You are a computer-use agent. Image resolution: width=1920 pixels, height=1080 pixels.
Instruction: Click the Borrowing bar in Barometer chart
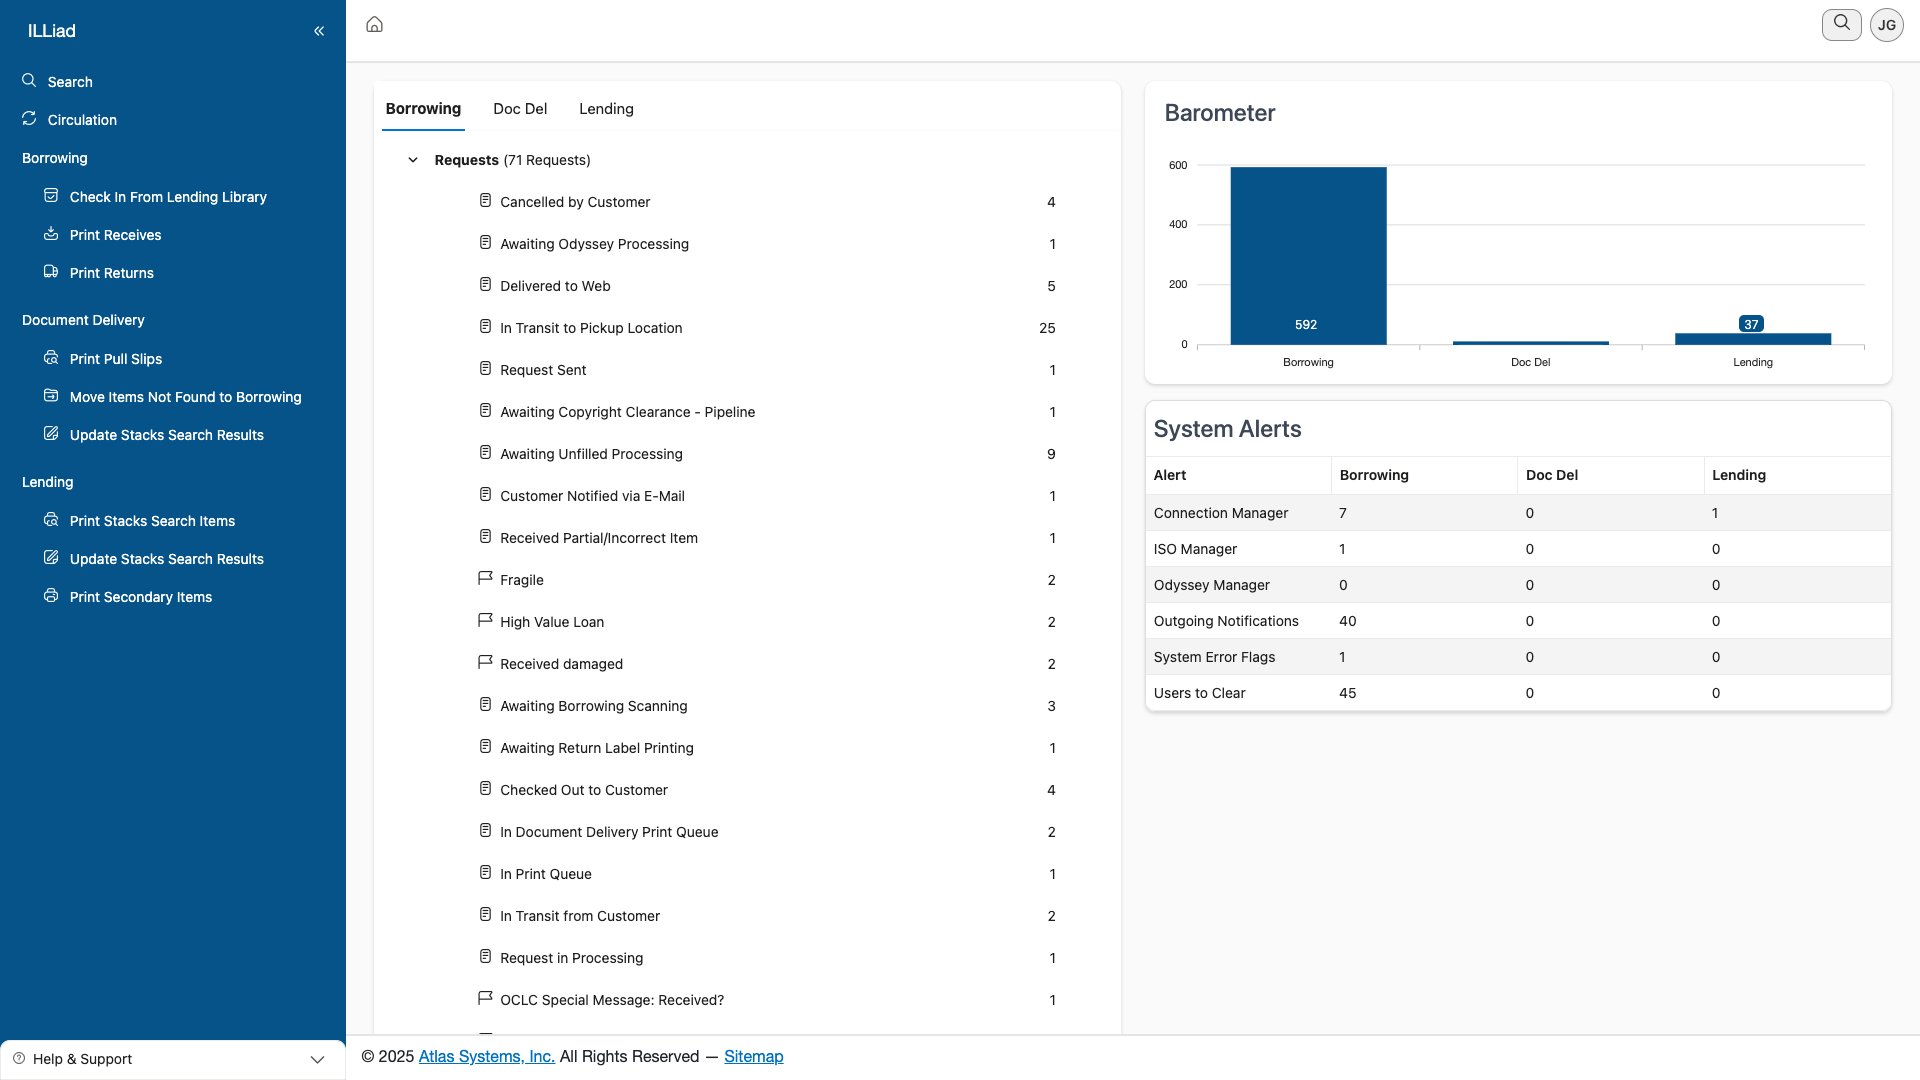[x=1307, y=256]
